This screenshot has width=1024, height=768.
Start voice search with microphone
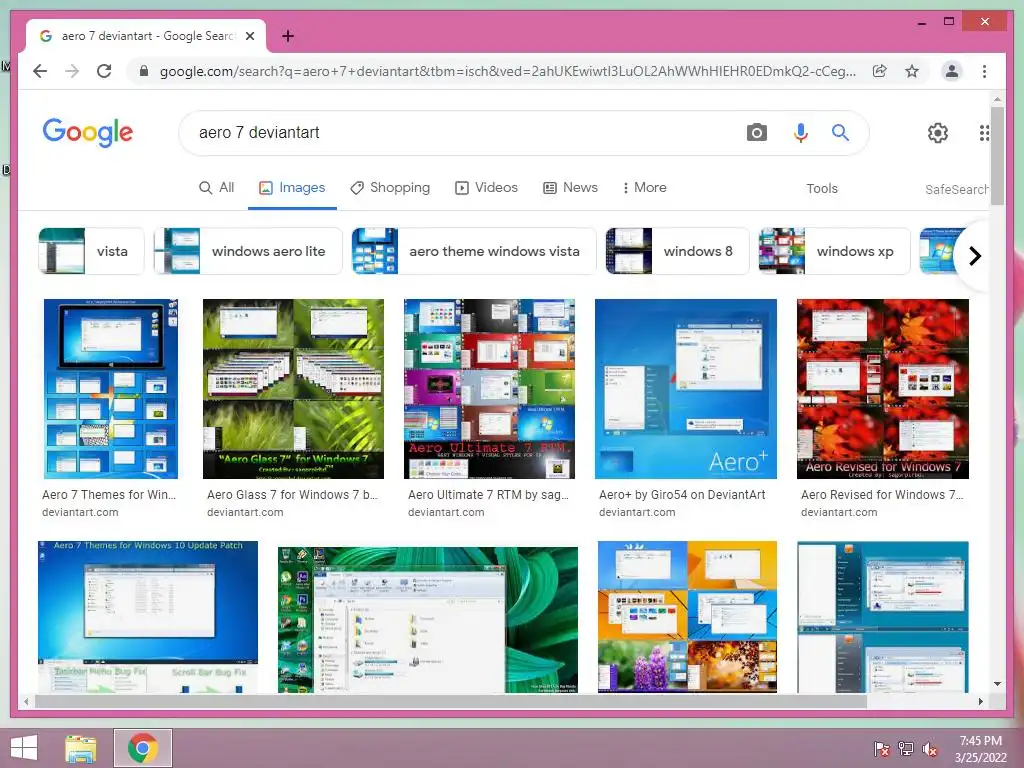pos(801,133)
